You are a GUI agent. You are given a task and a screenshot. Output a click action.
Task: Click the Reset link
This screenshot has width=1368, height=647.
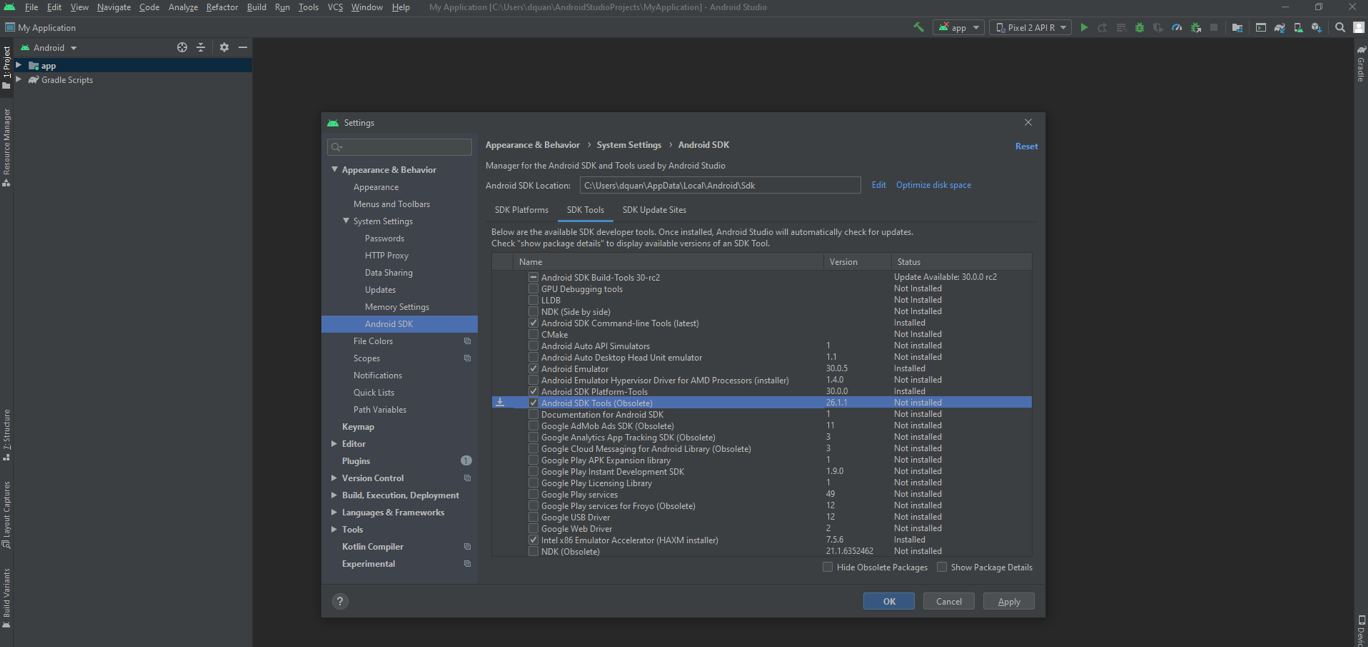(x=1026, y=146)
